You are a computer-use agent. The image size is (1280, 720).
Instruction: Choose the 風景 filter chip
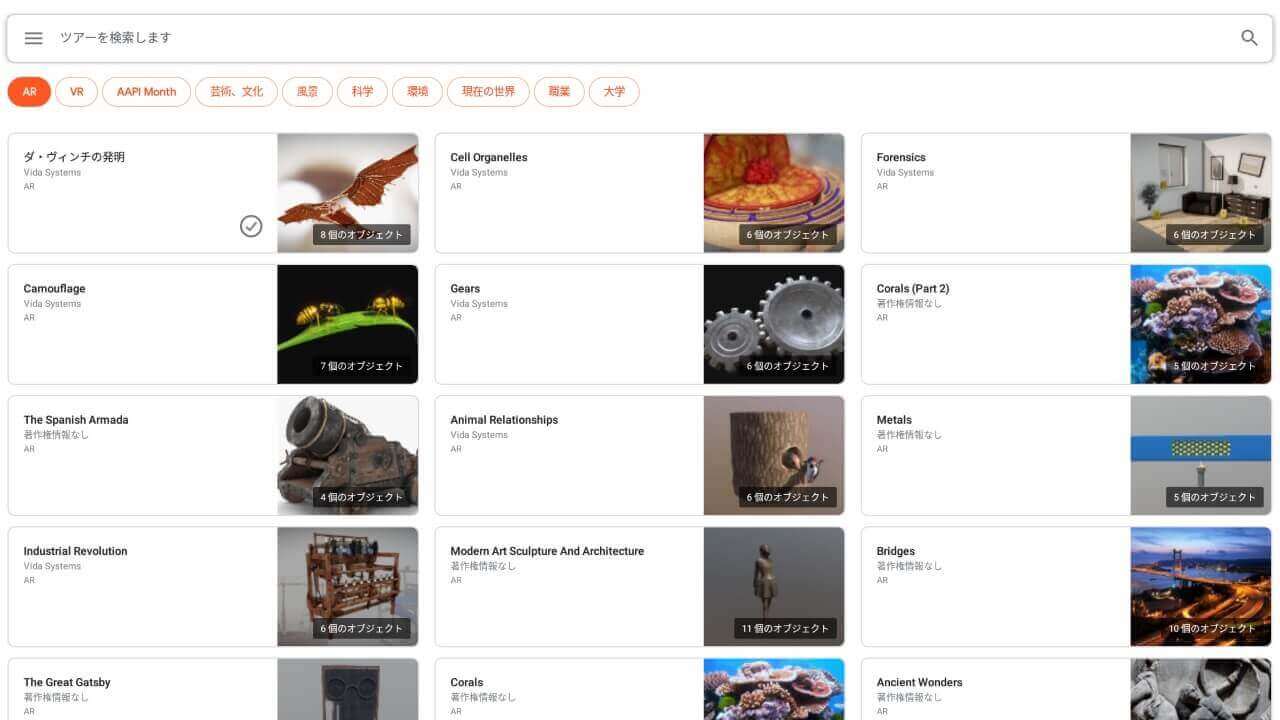307,92
